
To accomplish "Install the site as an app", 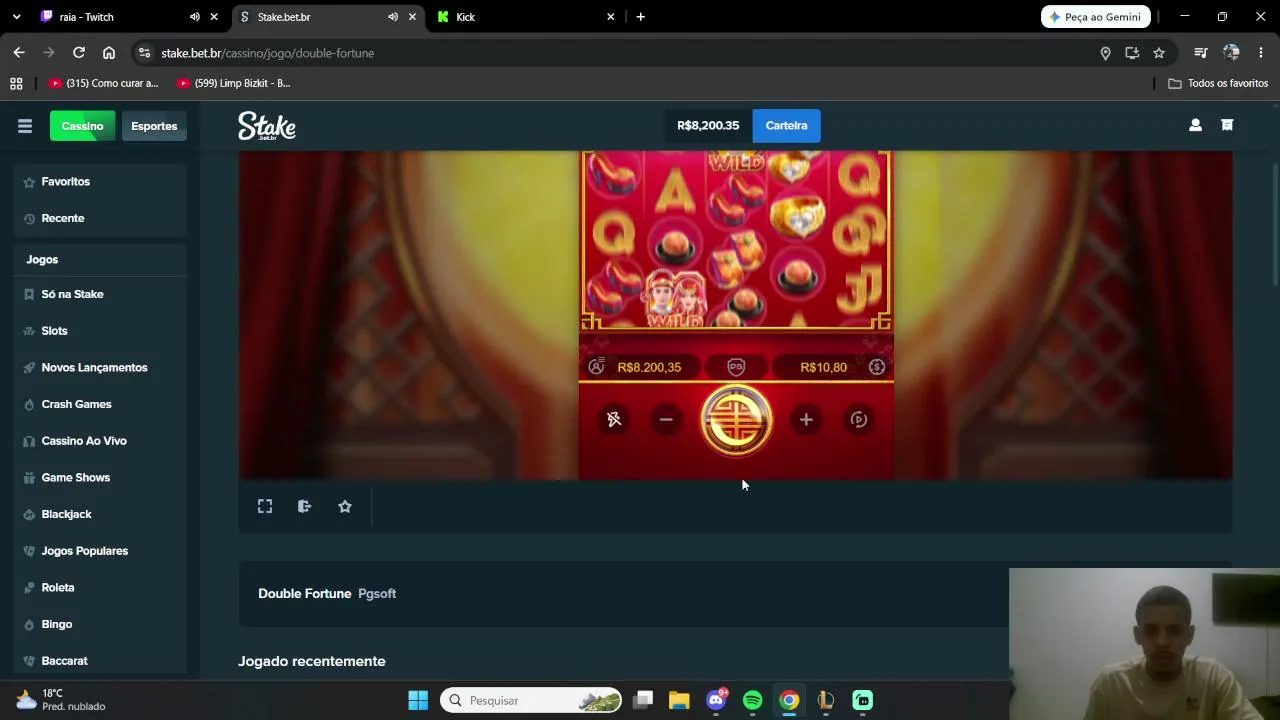I will pos(1132,53).
